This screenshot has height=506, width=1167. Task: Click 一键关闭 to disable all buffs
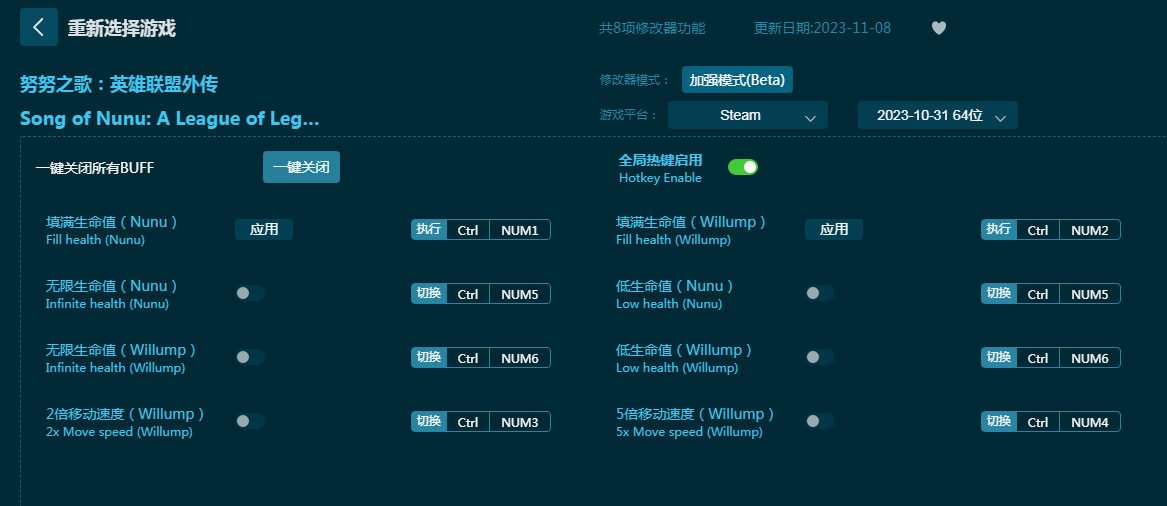301,167
